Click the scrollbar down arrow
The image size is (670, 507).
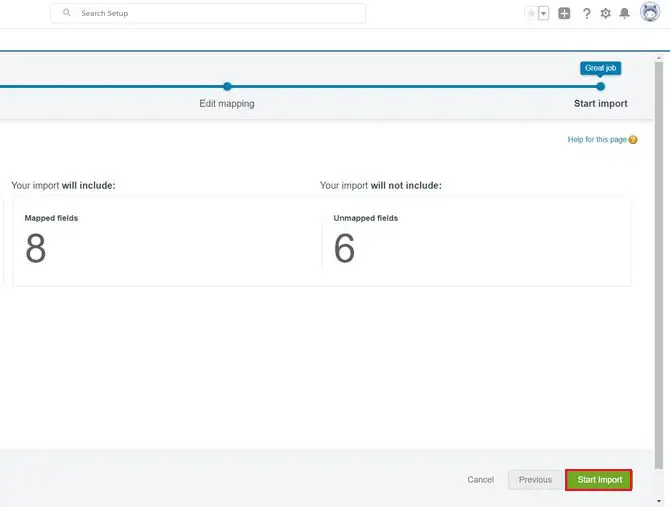coord(659,501)
